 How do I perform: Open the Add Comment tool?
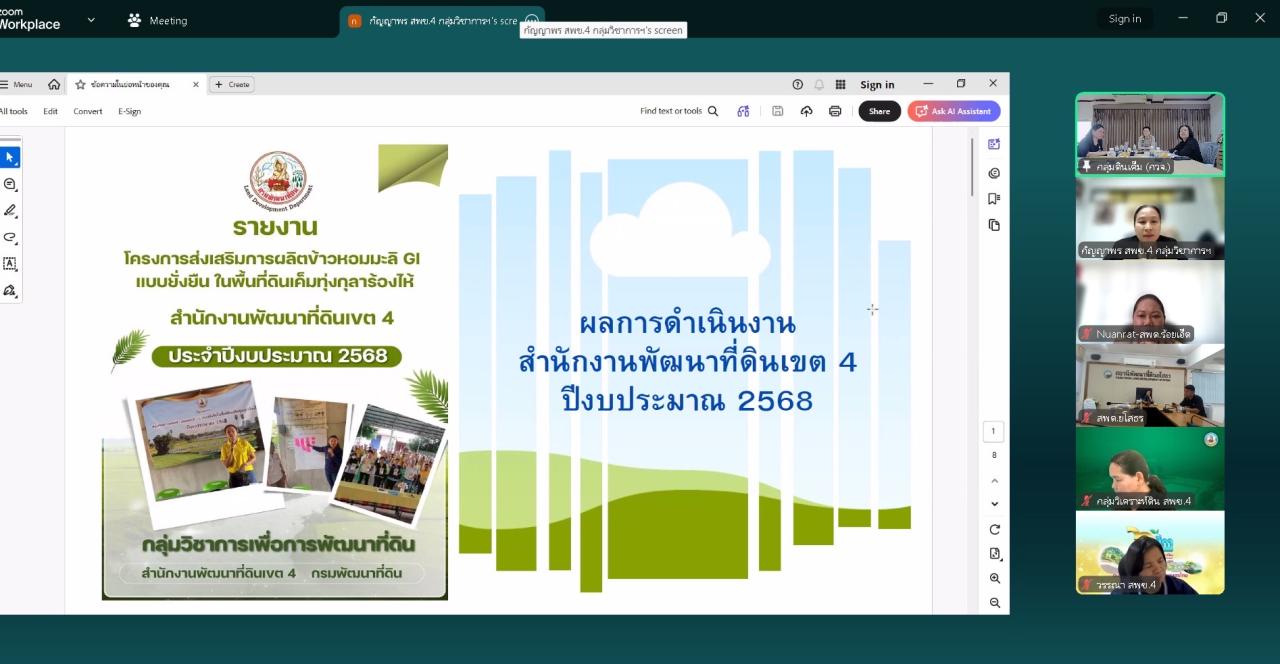pos(11,184)
